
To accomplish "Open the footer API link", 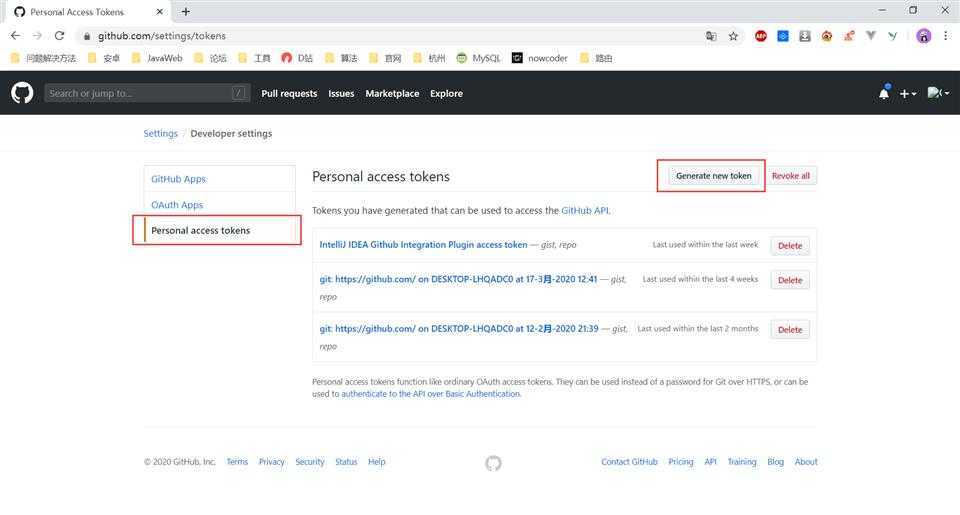I will [x=710, y=462].
